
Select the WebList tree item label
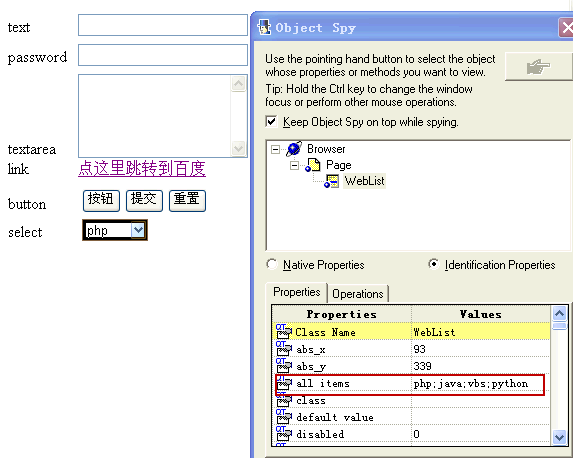364,181
